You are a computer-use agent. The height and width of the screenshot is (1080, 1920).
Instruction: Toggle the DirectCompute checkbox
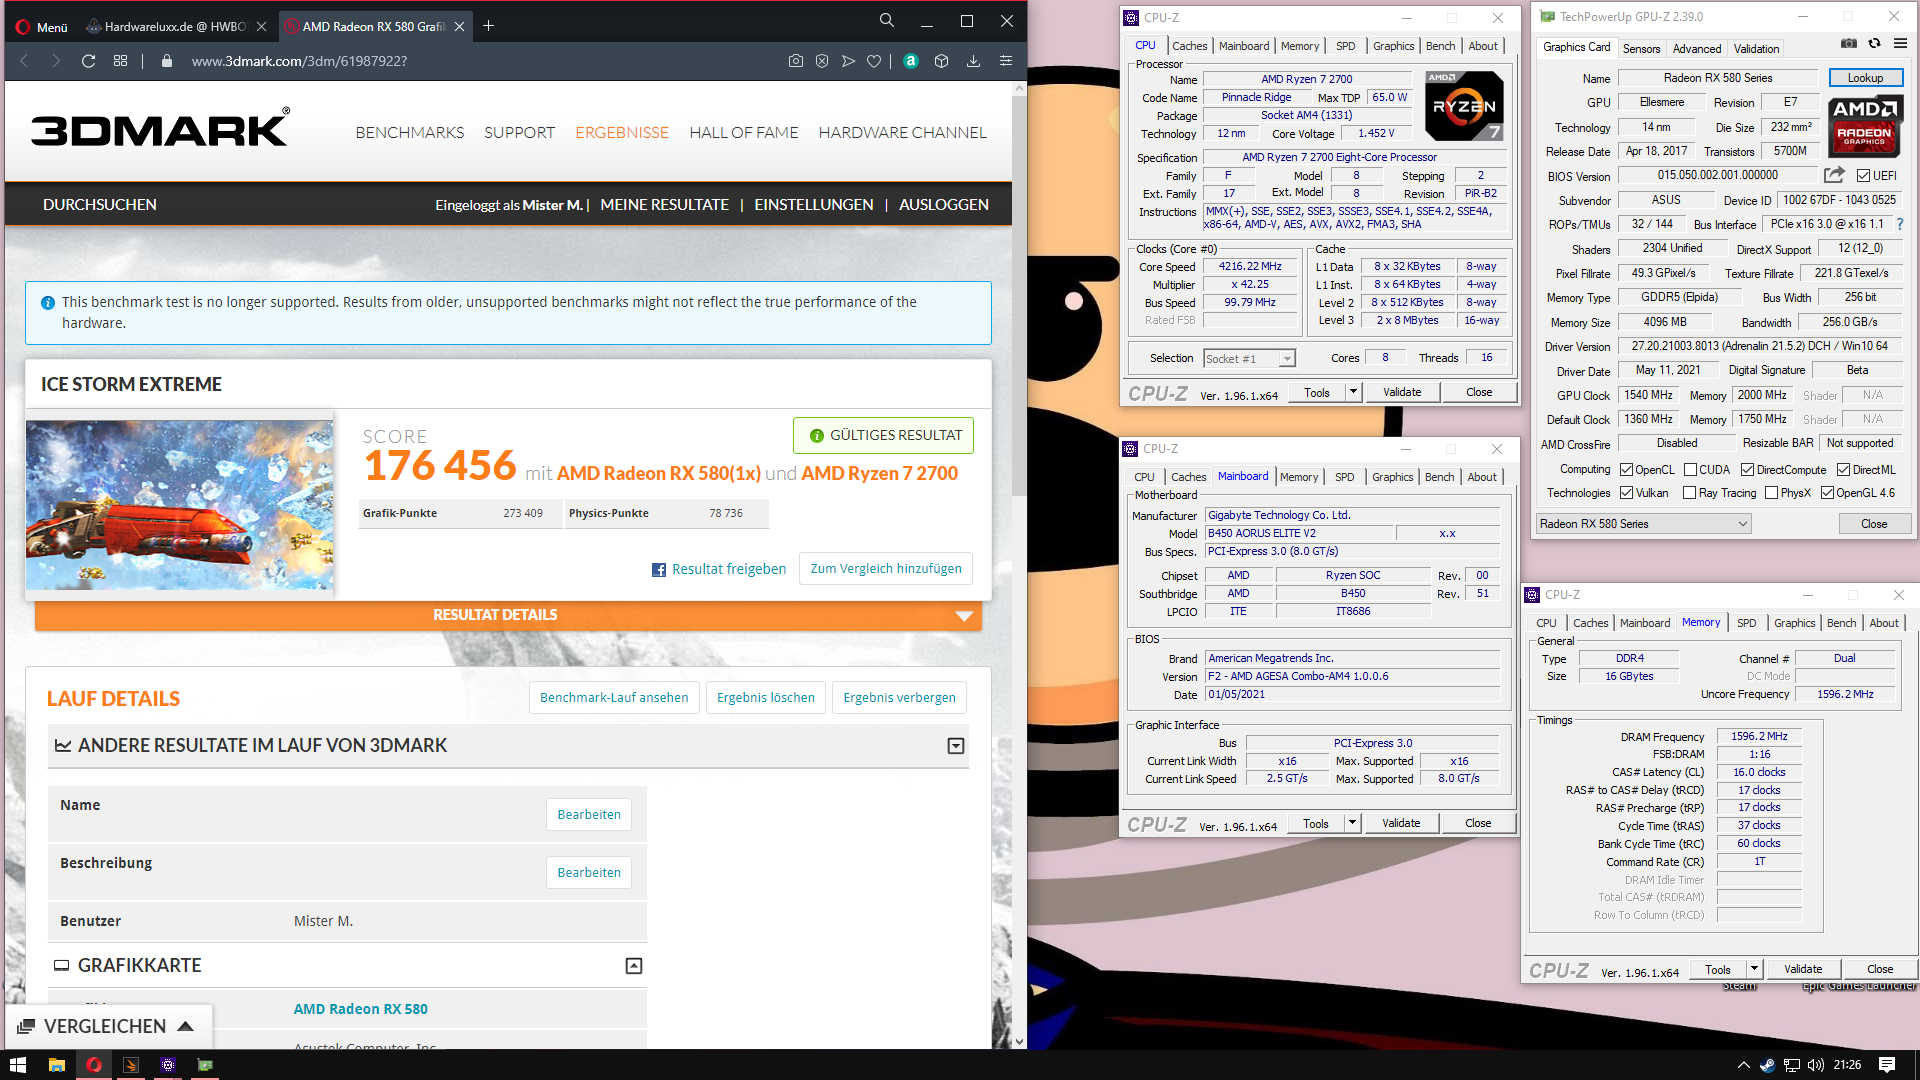coord(1747,470)
